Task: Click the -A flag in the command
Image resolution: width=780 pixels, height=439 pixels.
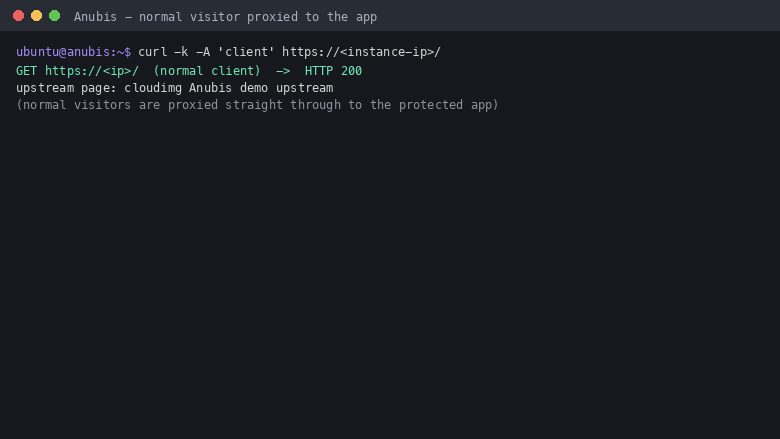Action: tap(203, 52)
